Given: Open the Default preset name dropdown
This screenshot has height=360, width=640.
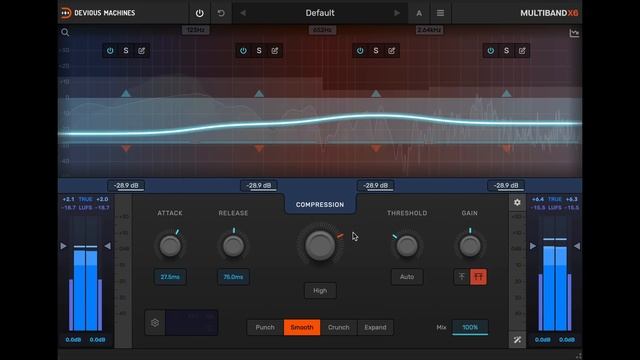Looking at the screenshot, I should pos(320,13).
